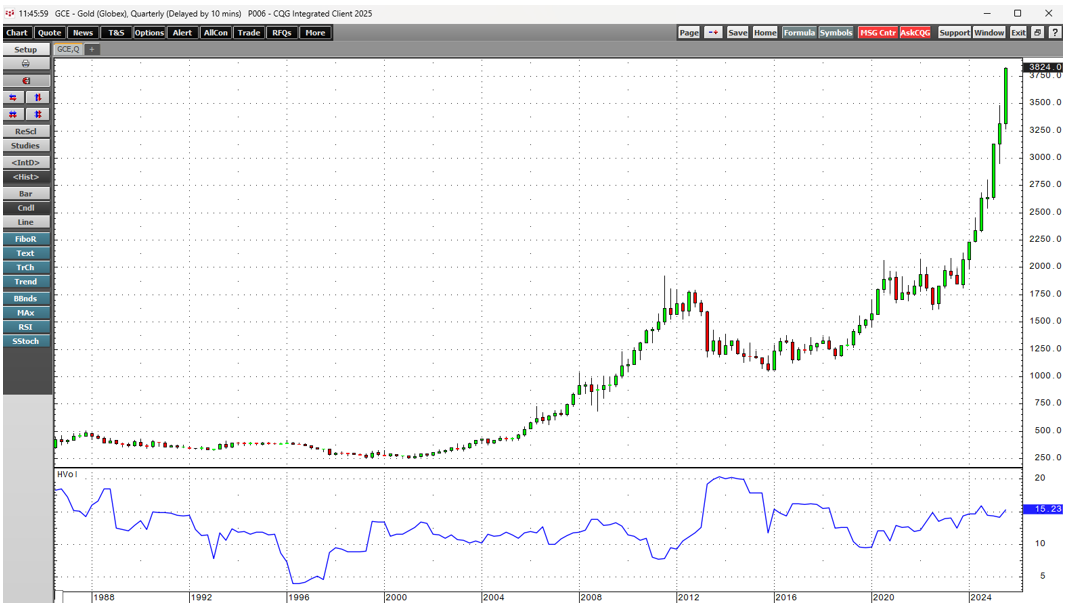Image resolution: width=1066 pixels, height=608 pixels.
Task: Click the horizontal compress arrows icon
Action: point(14,97)
